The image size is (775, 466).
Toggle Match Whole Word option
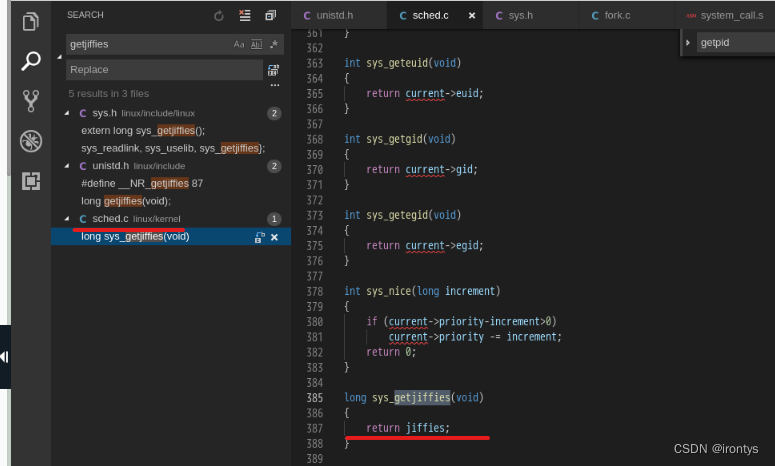coord(256,45)
